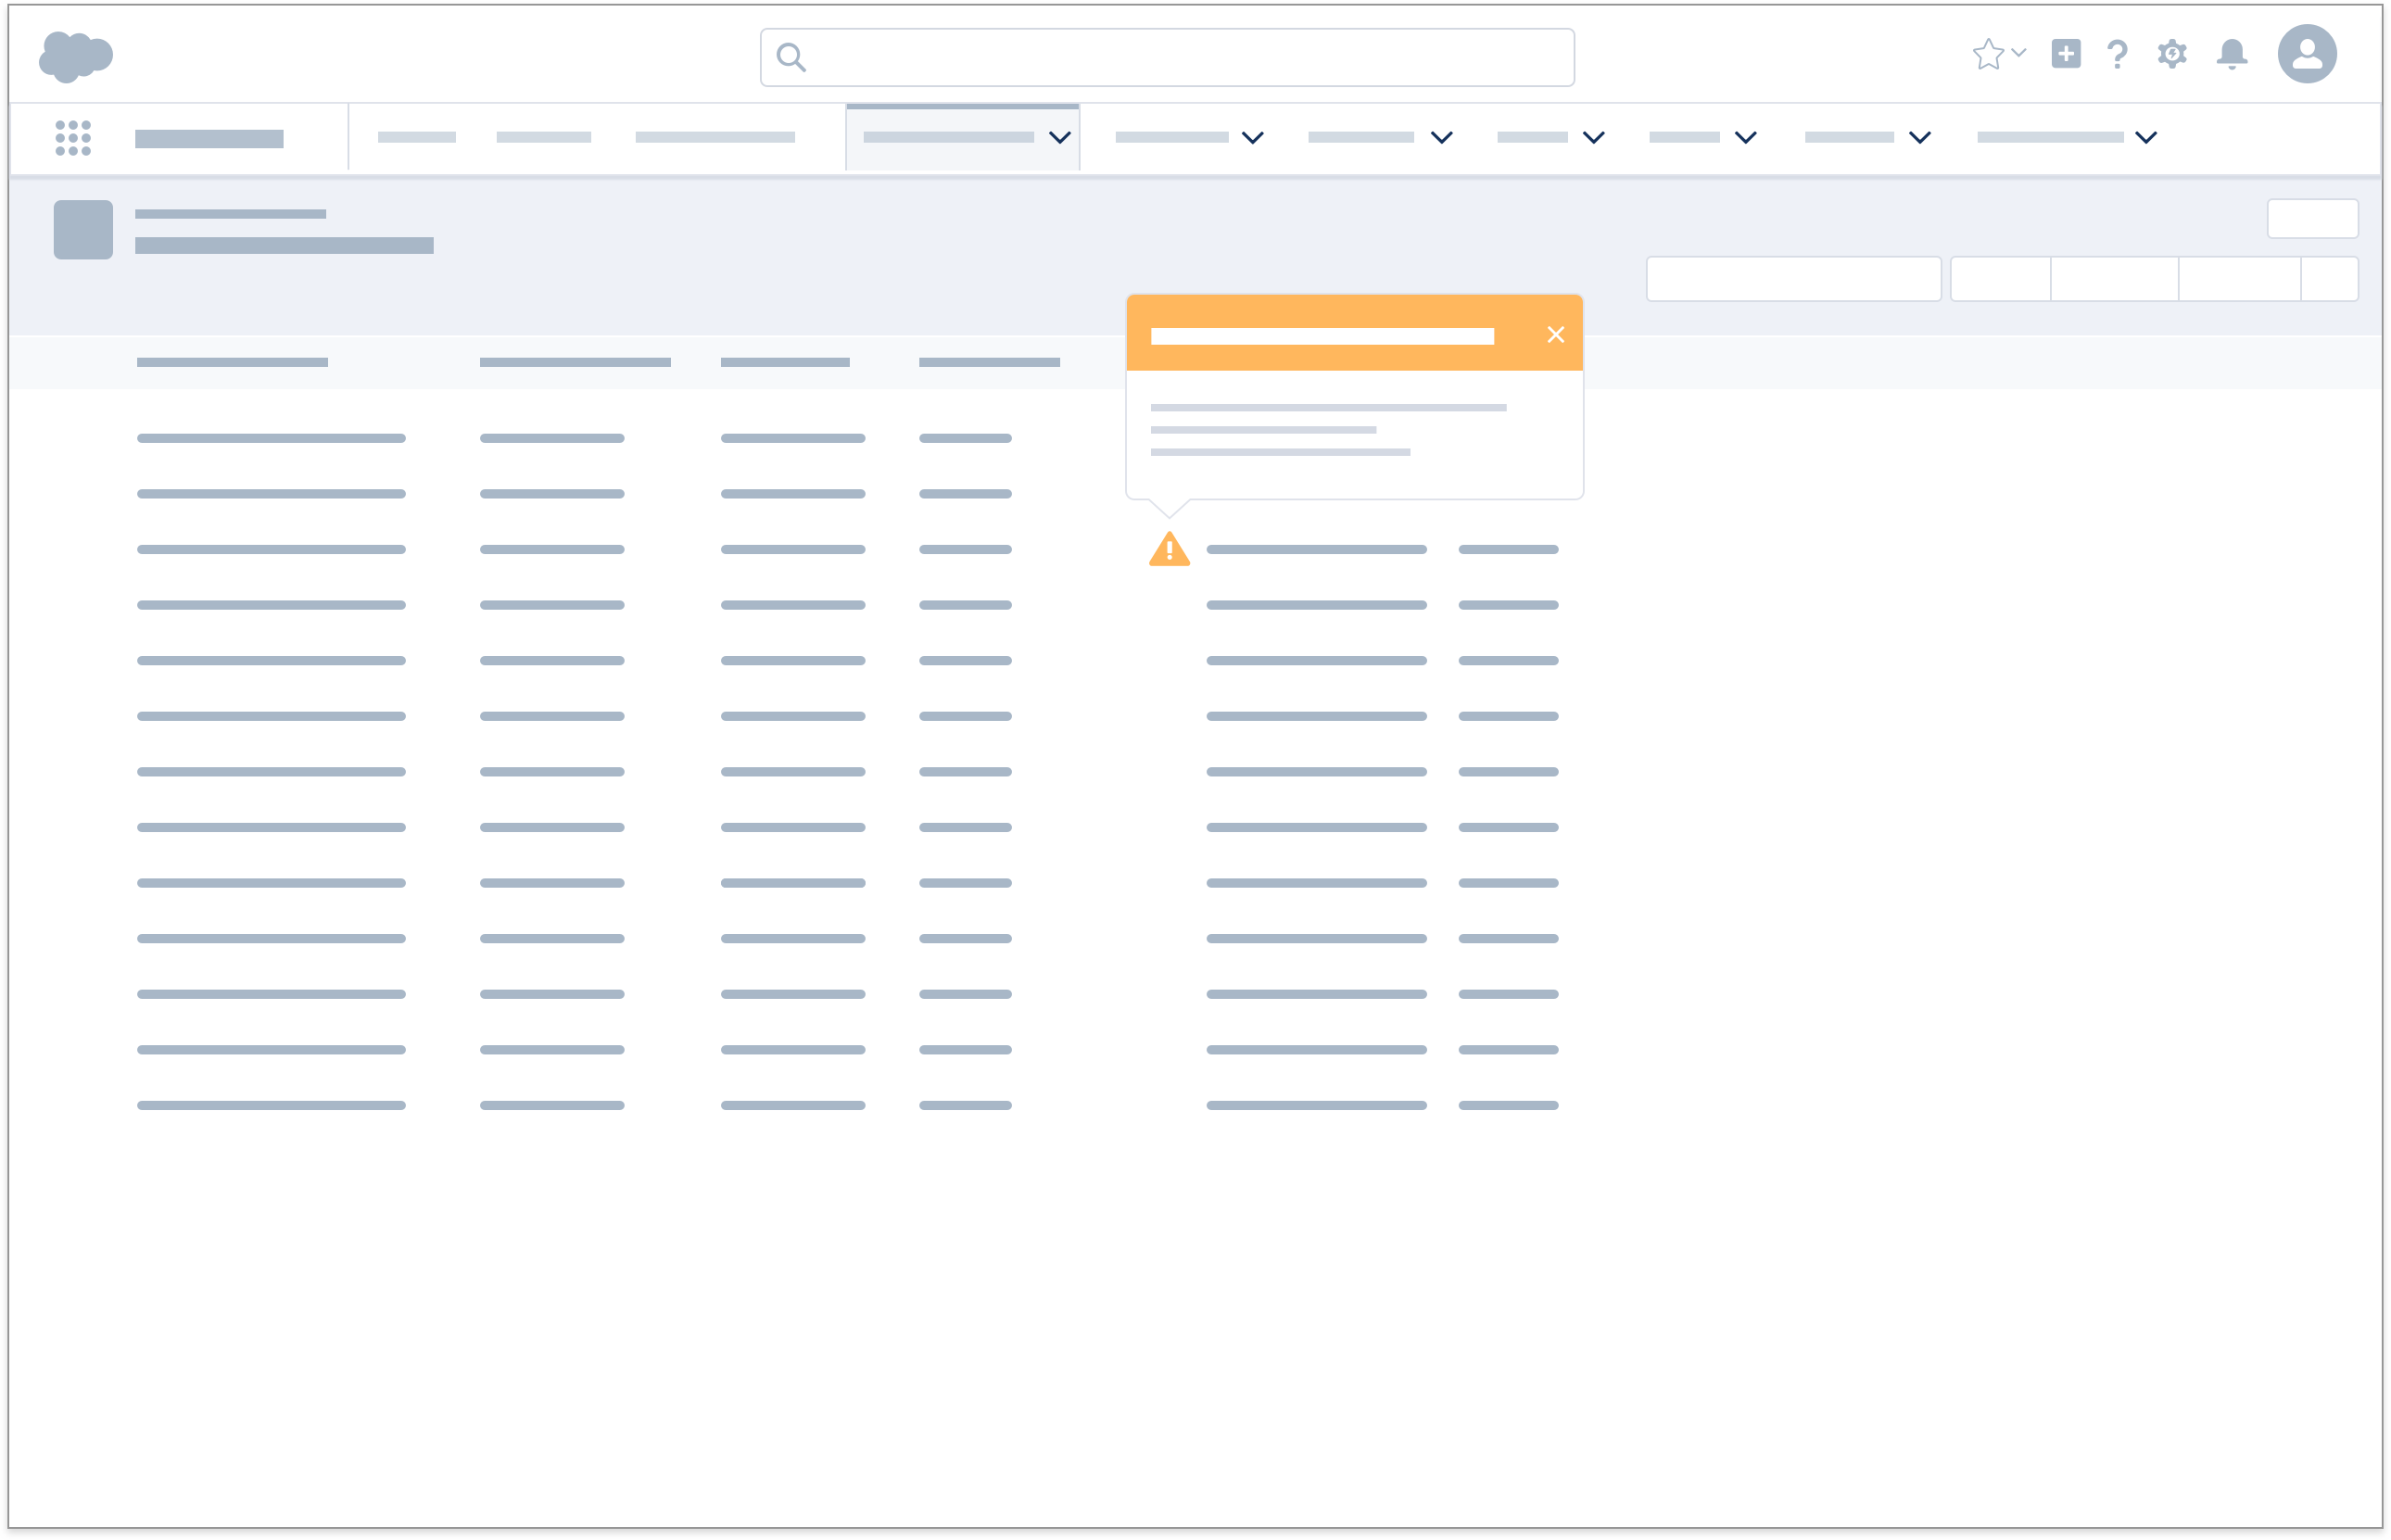Open the Help question mark icon
2391x1540 pixels.
(x=2117, y=55)
